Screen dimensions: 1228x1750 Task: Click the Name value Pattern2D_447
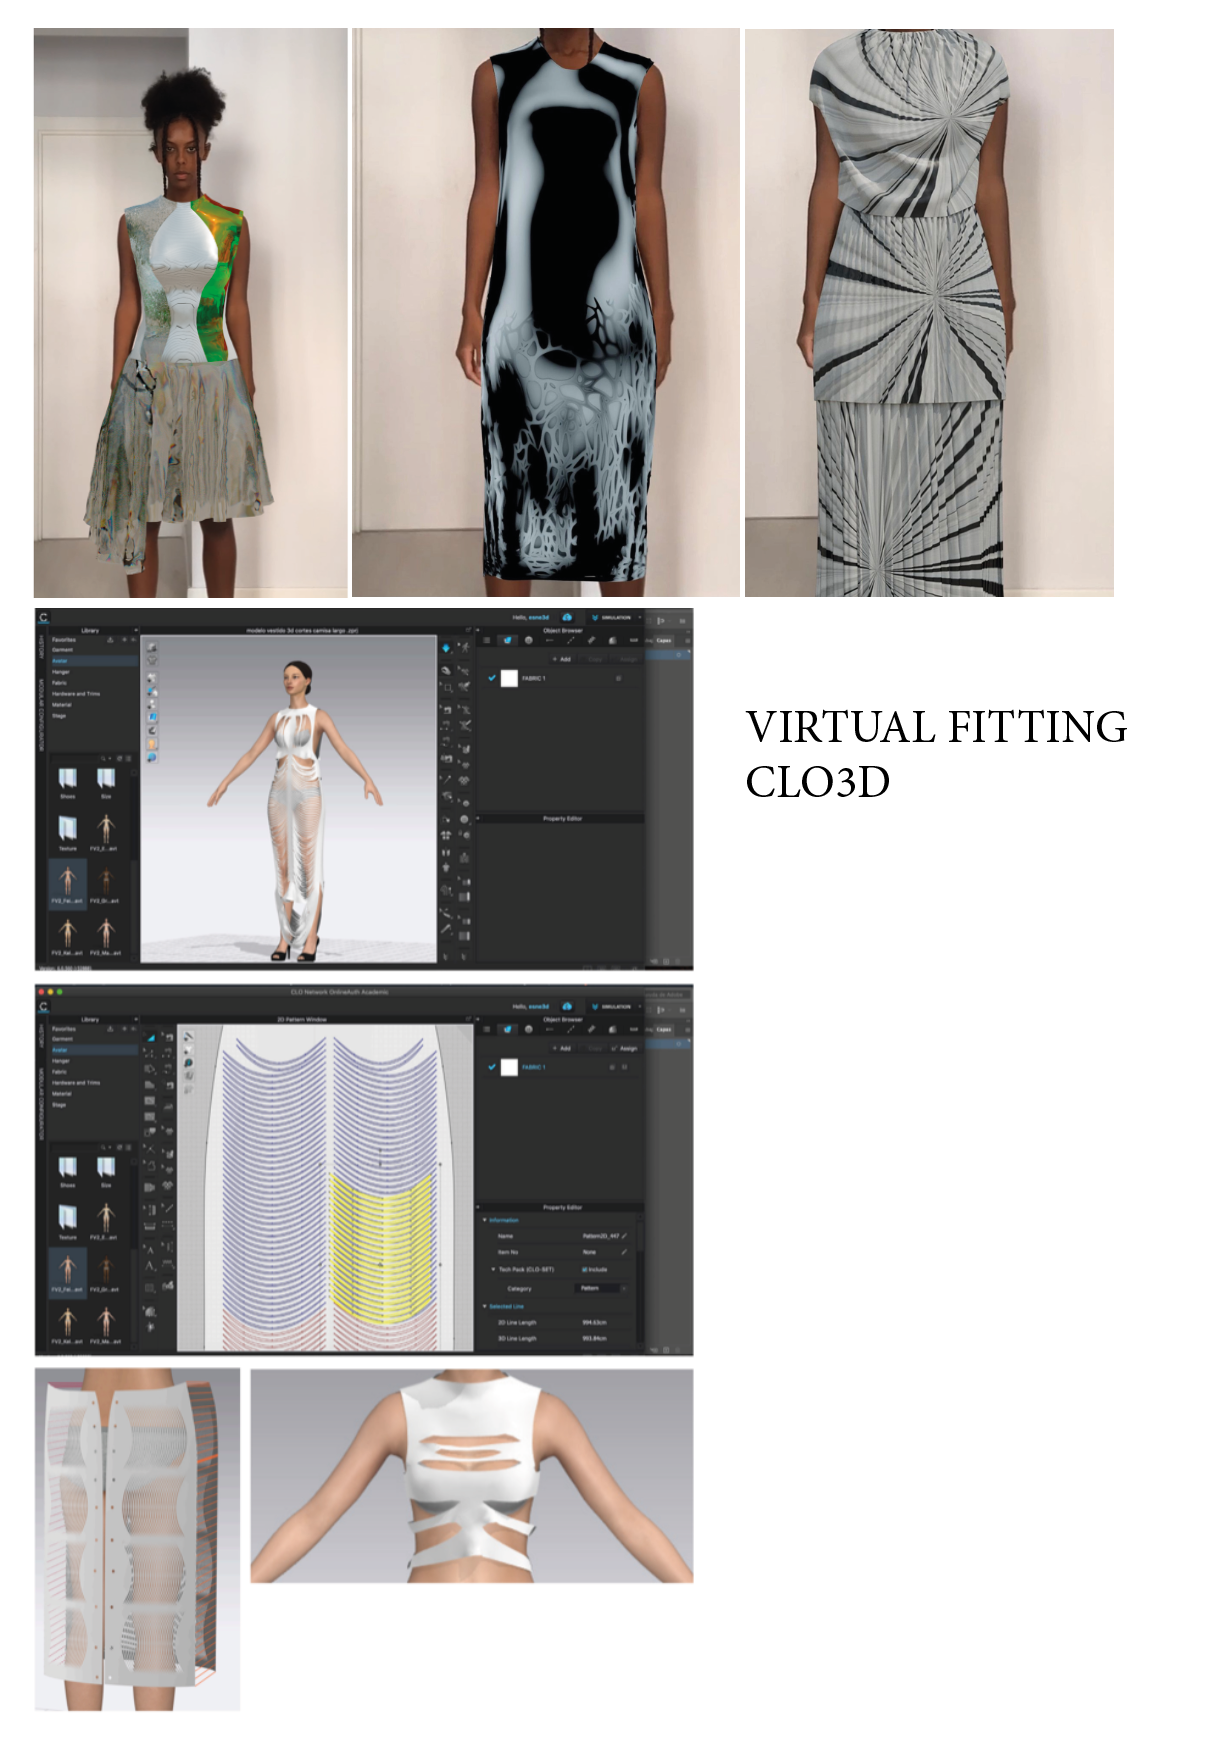(x=599, y=1236)
